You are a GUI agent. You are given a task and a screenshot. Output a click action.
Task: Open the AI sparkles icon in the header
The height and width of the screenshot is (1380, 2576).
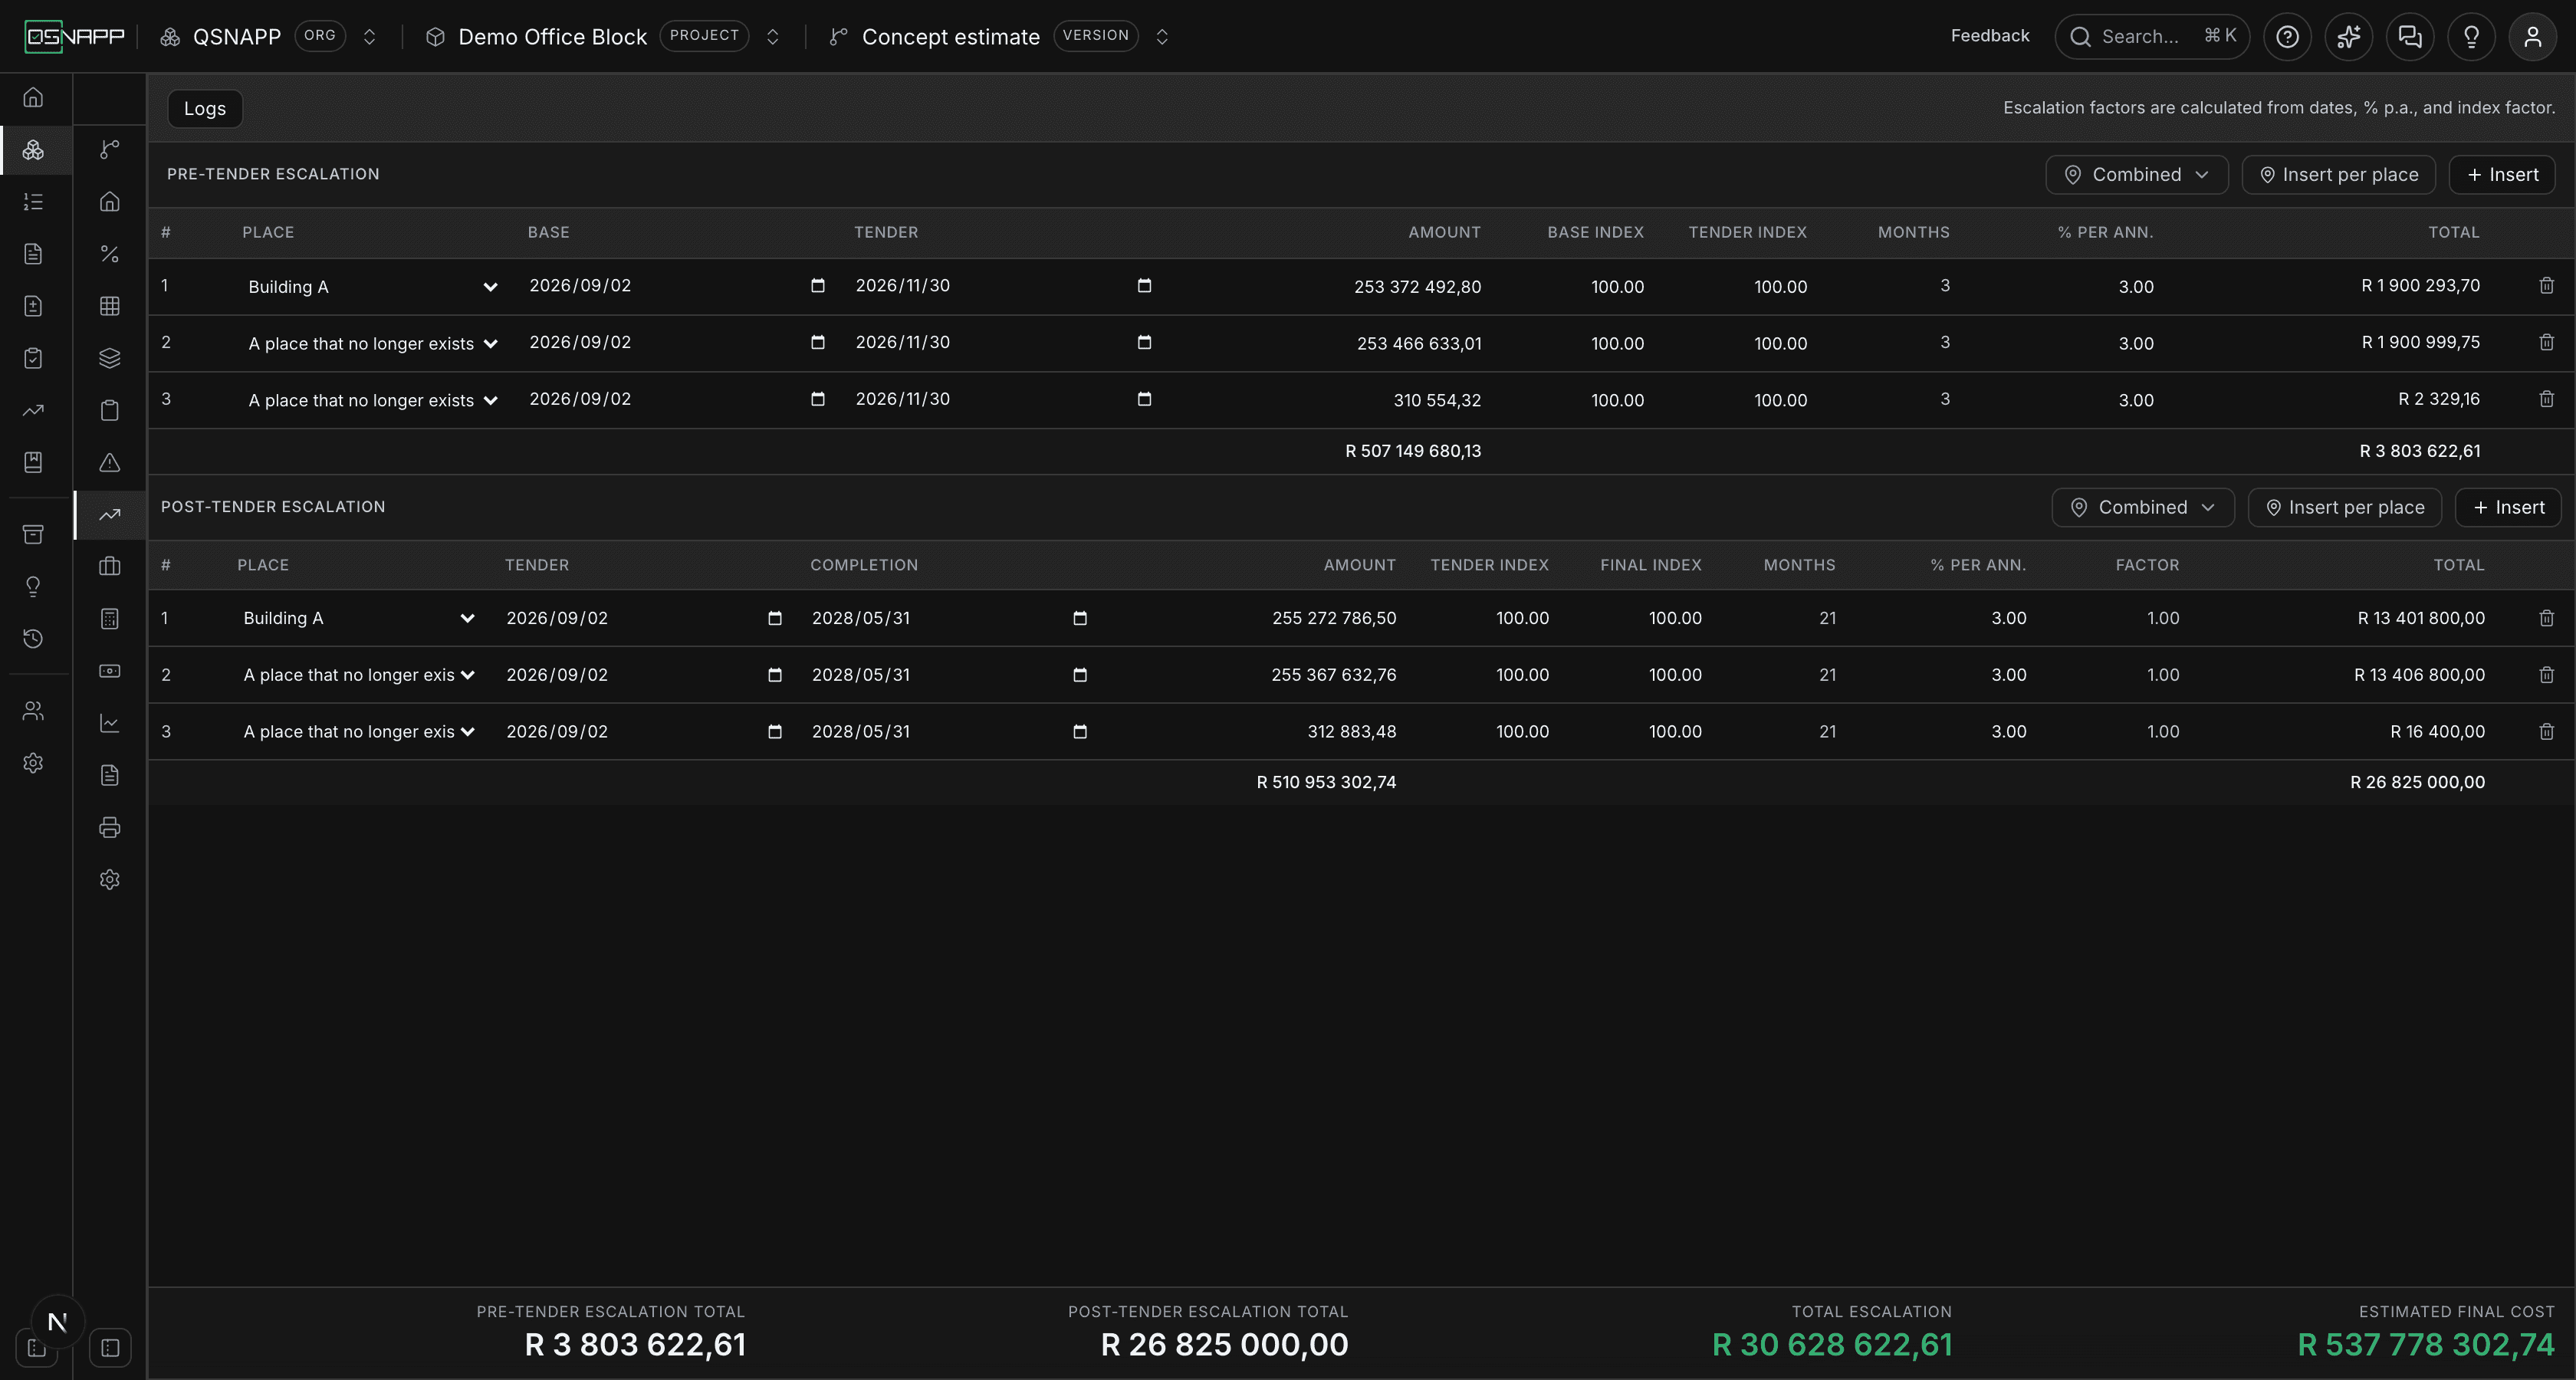tap(2348, 37)
